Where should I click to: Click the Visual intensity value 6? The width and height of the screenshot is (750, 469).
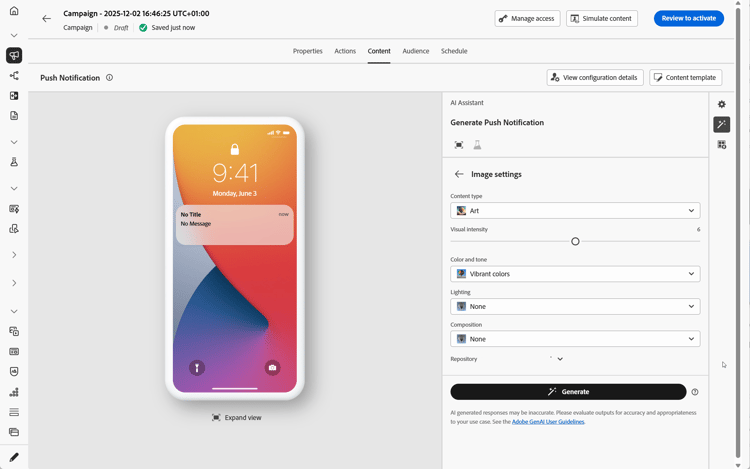(698, 229)
